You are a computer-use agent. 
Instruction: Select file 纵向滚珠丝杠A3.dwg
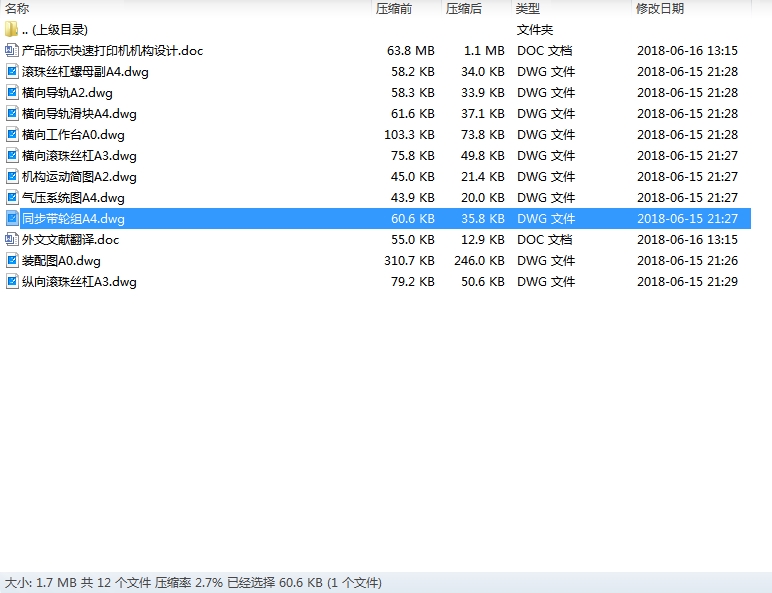[x=79, y=282]
